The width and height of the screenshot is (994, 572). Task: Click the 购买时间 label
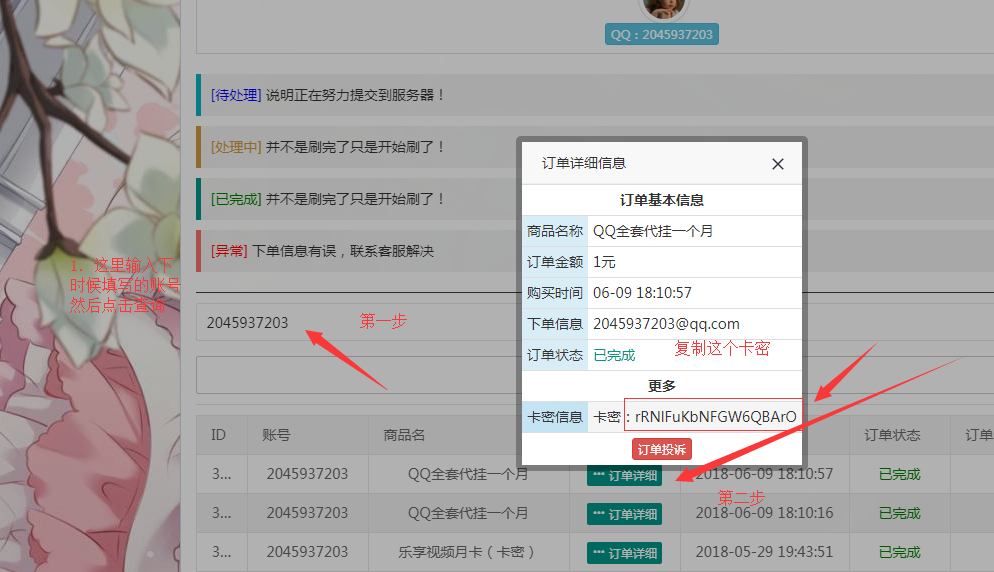pyautogui.click(x=555, y=293)
